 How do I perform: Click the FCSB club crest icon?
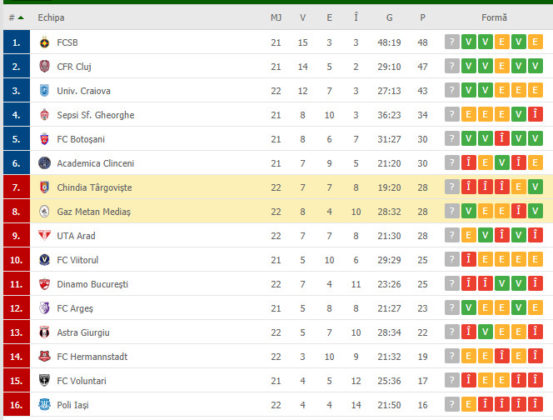[44, 42]
